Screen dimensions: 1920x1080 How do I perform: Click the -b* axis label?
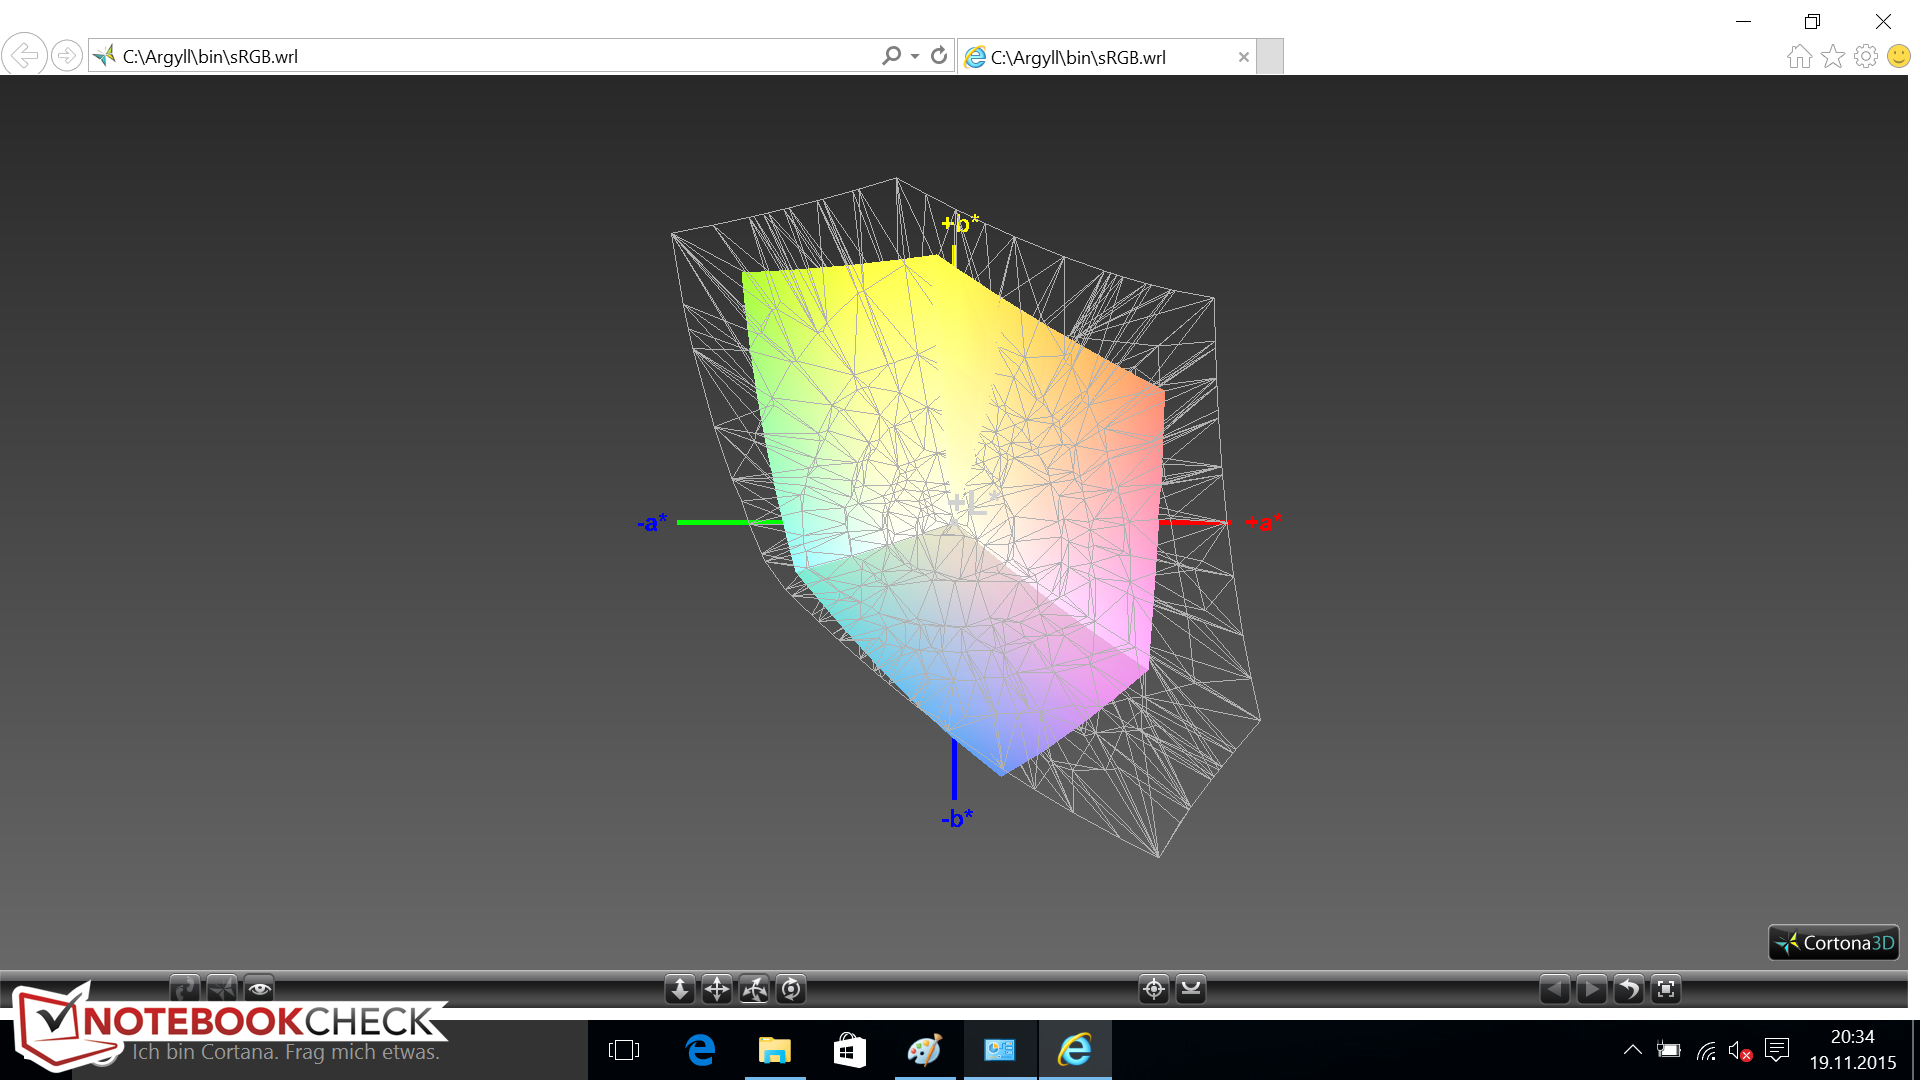(957, 818)
